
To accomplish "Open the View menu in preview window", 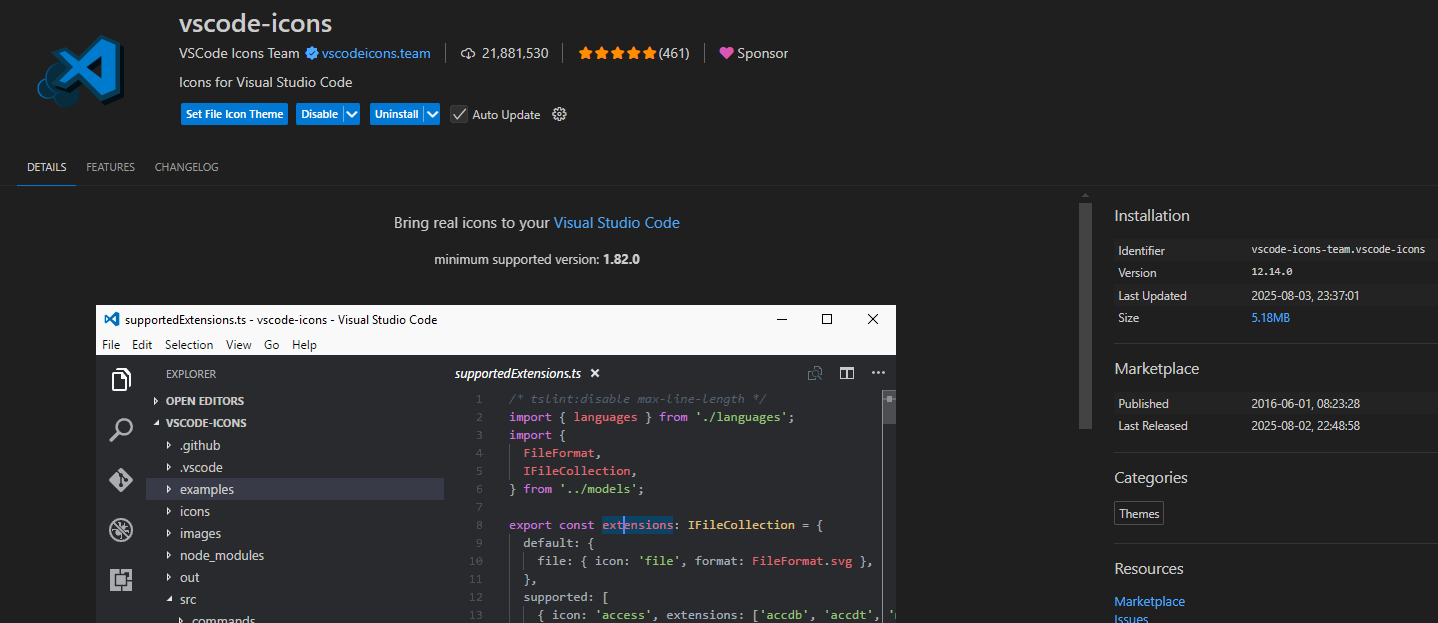I will 239,345.
